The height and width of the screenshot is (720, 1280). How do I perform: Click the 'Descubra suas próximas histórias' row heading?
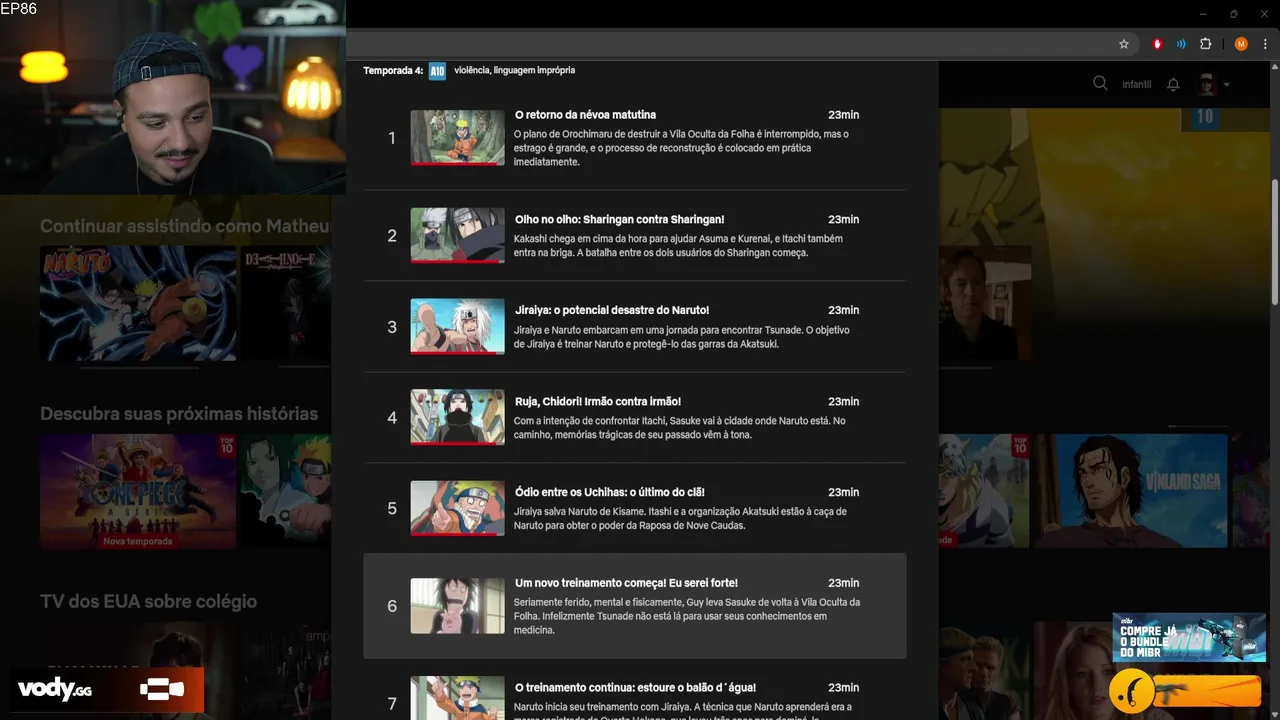(x=179, y=414)
